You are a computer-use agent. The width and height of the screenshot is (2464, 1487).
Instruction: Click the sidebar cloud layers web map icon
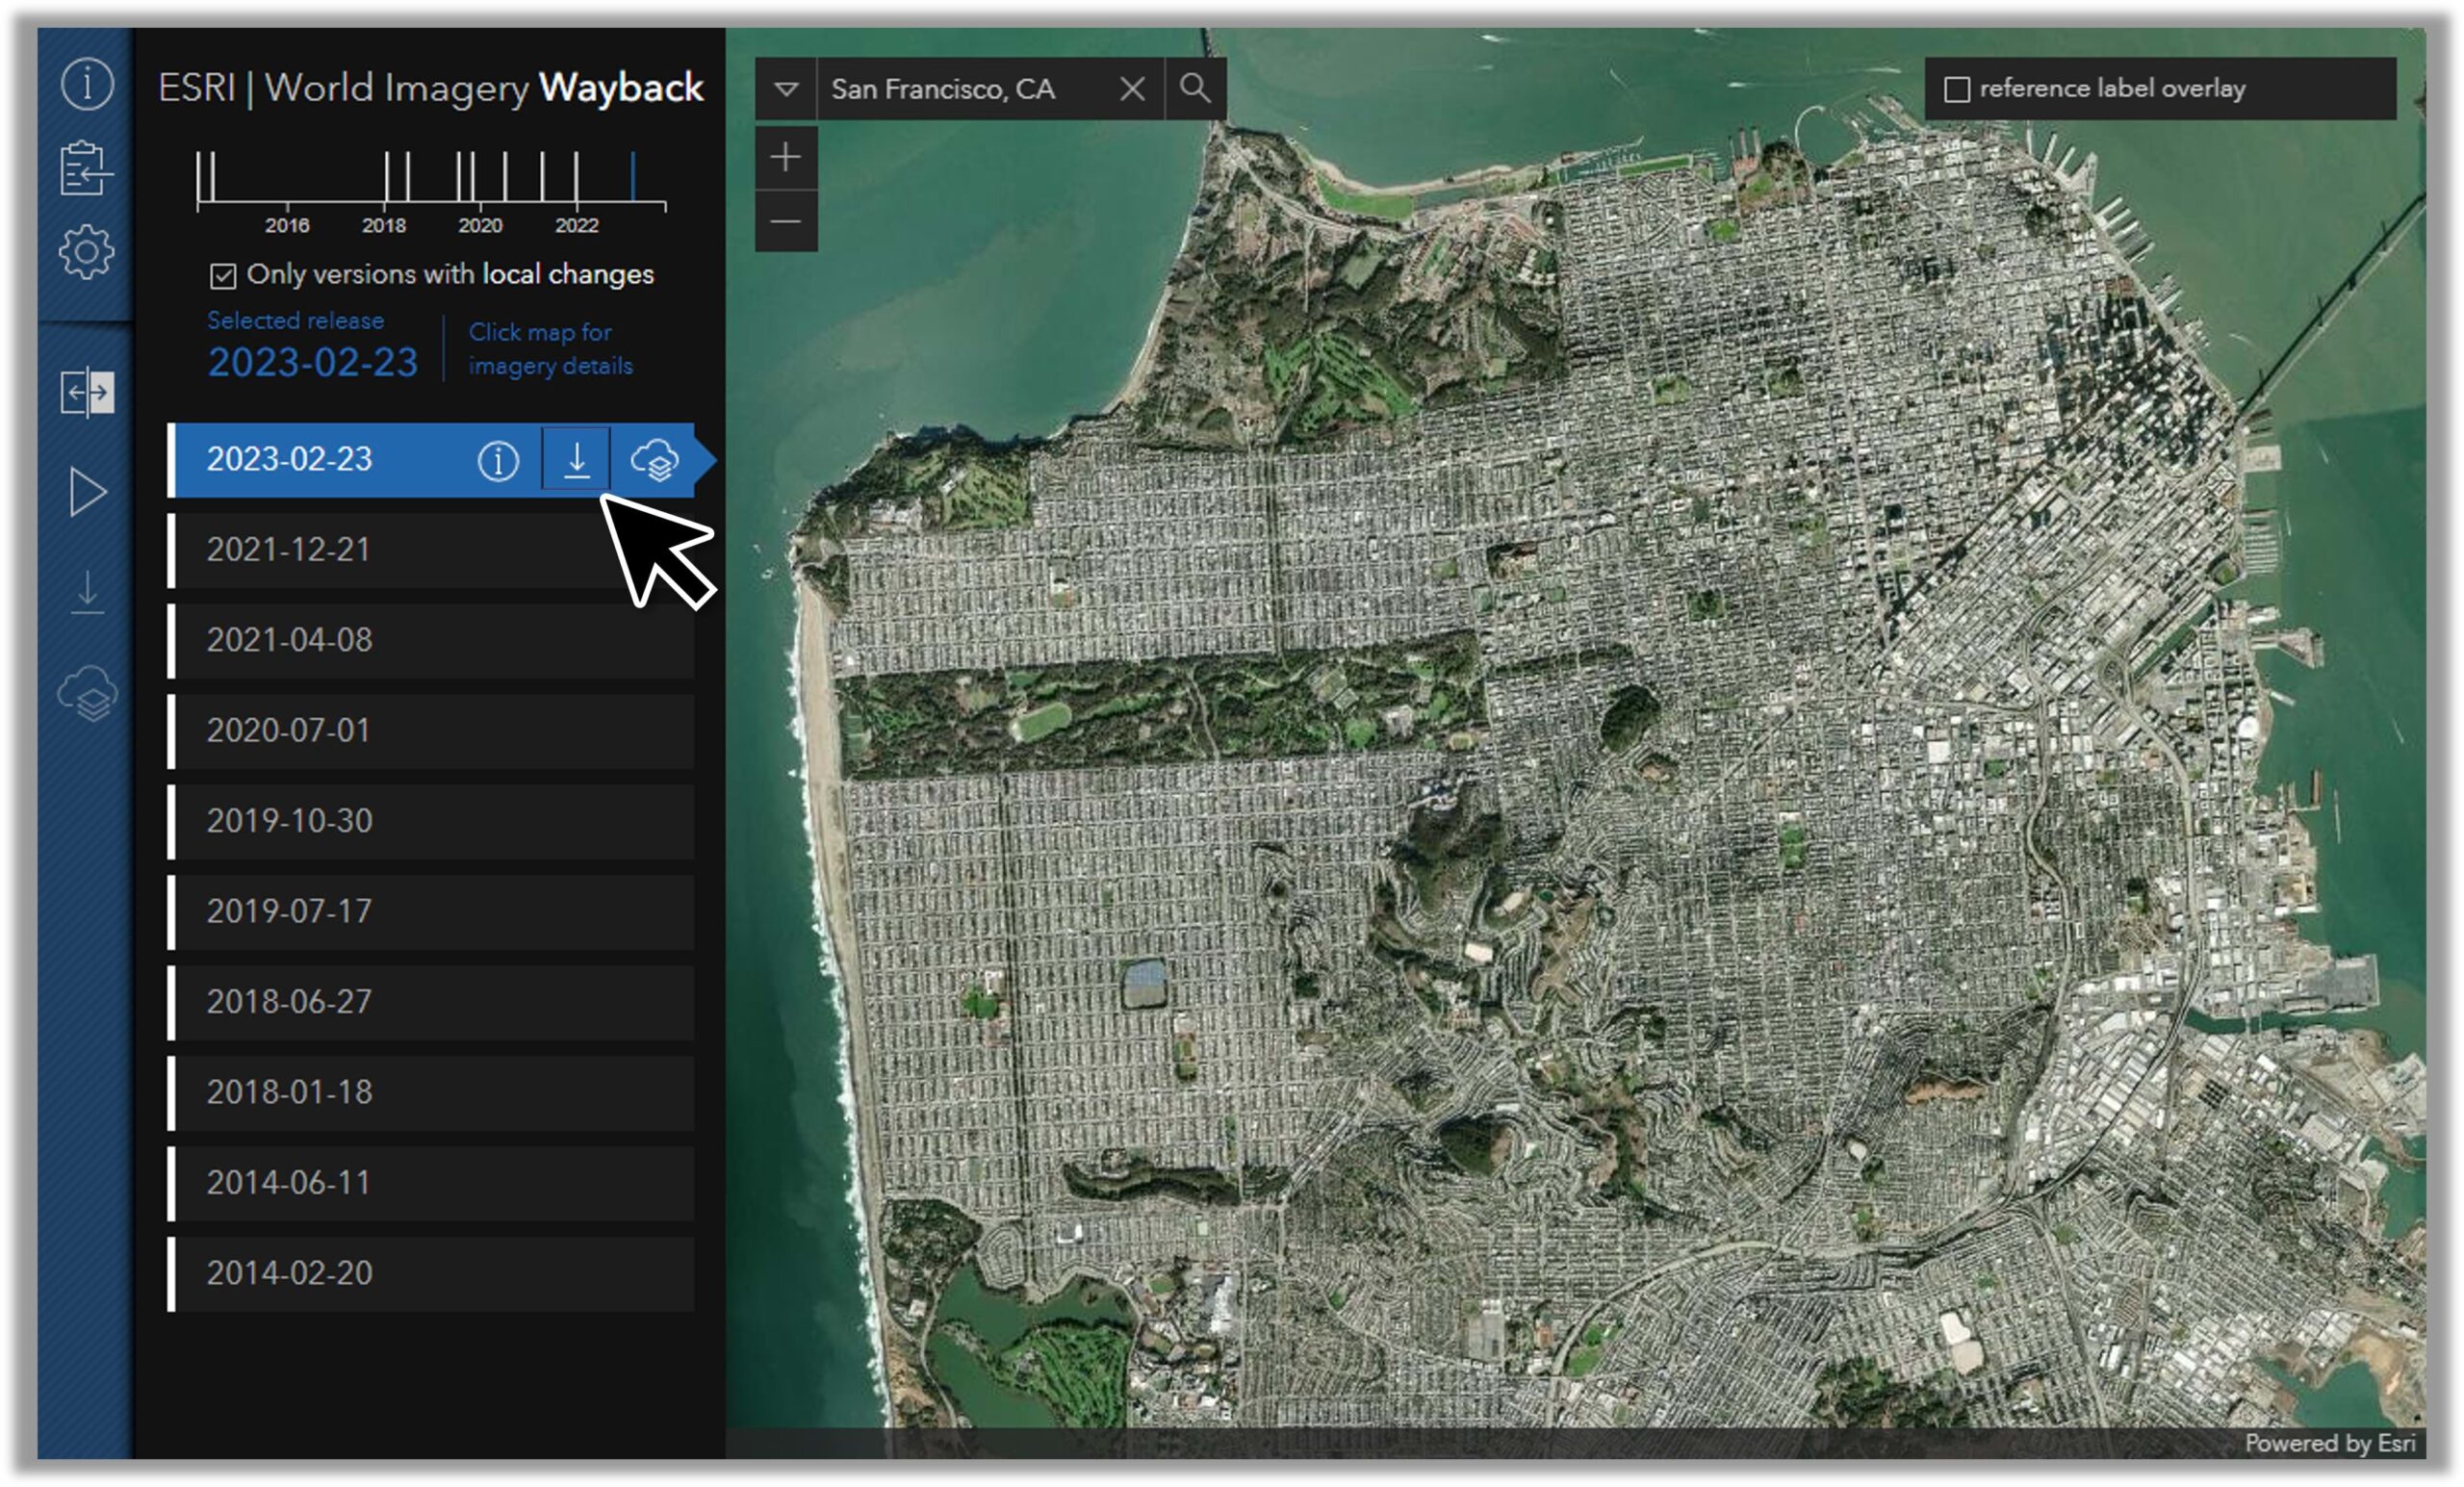[87, 693]
